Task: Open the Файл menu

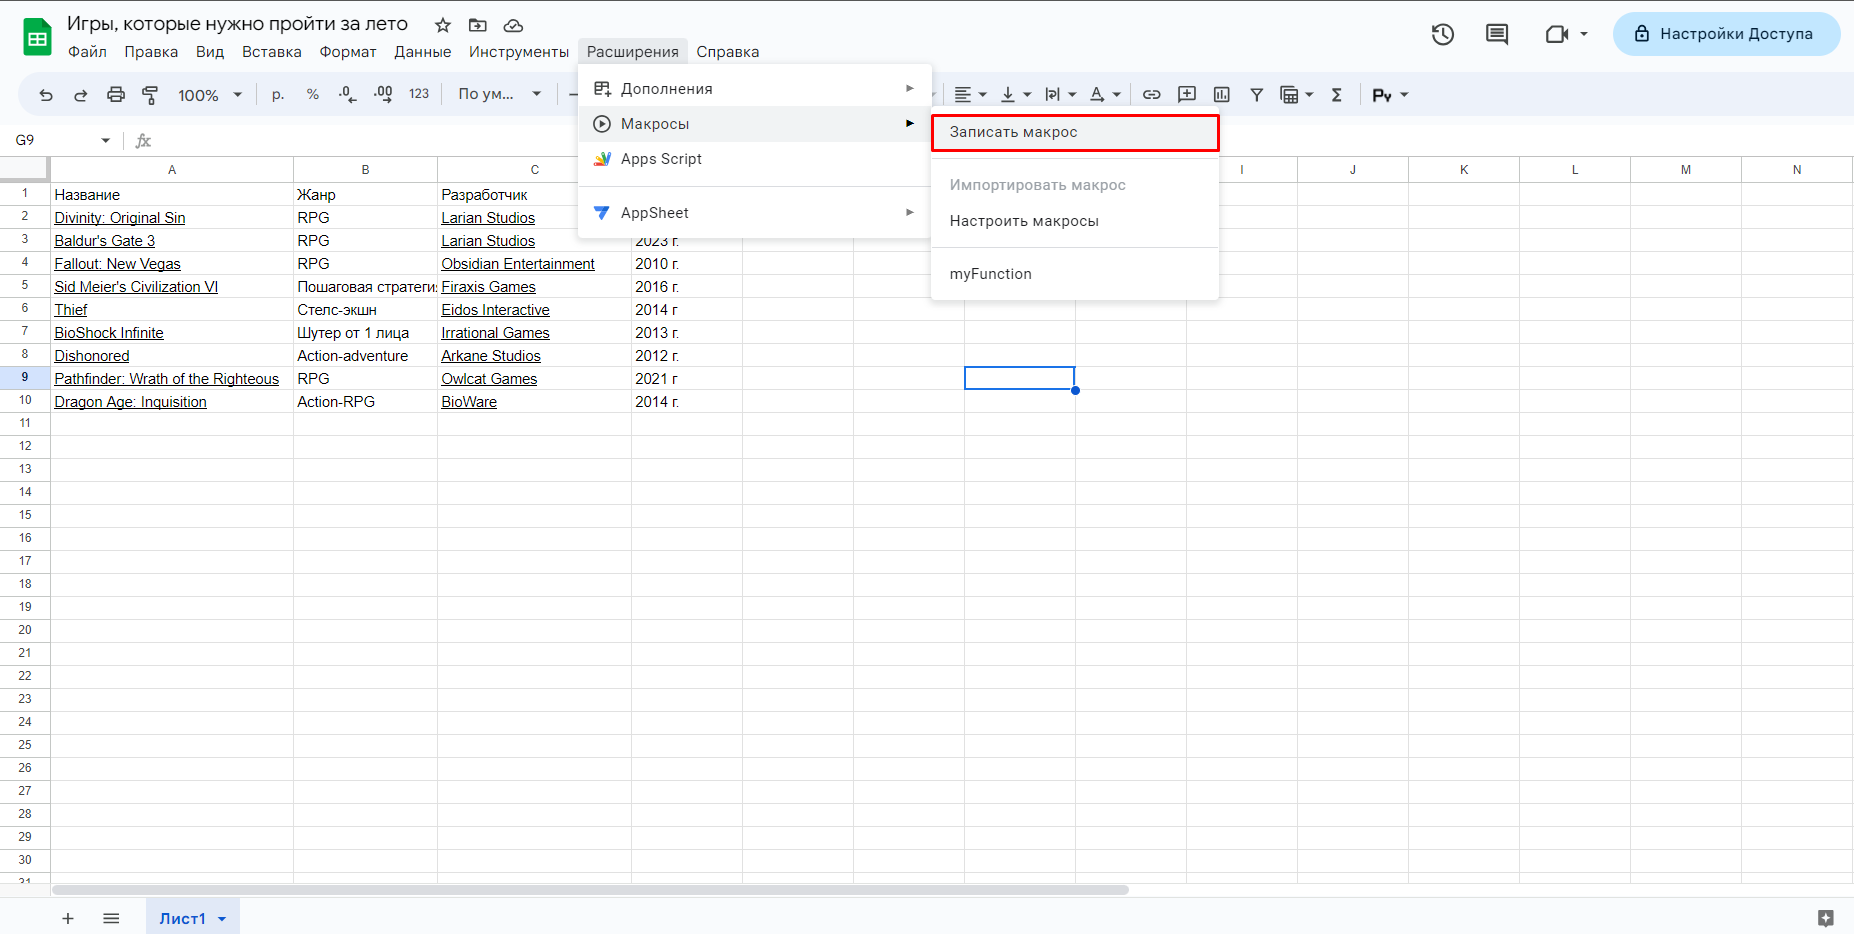Action: point(87,52)
